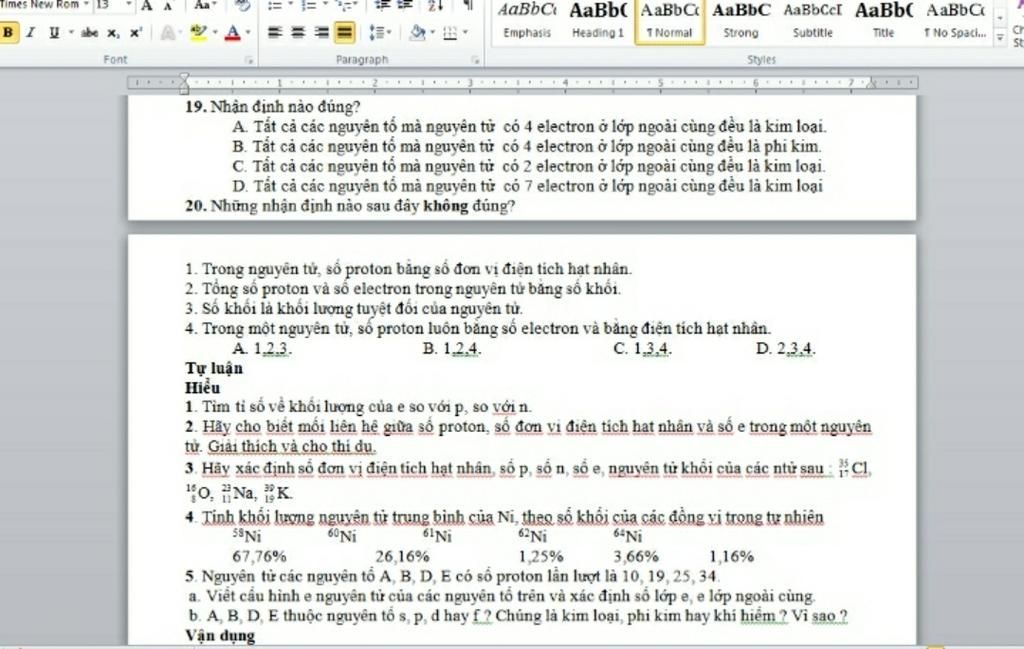Increase the paragraph indent
The width and height of the screenshot is (1024, 649).
pos(406,6)
